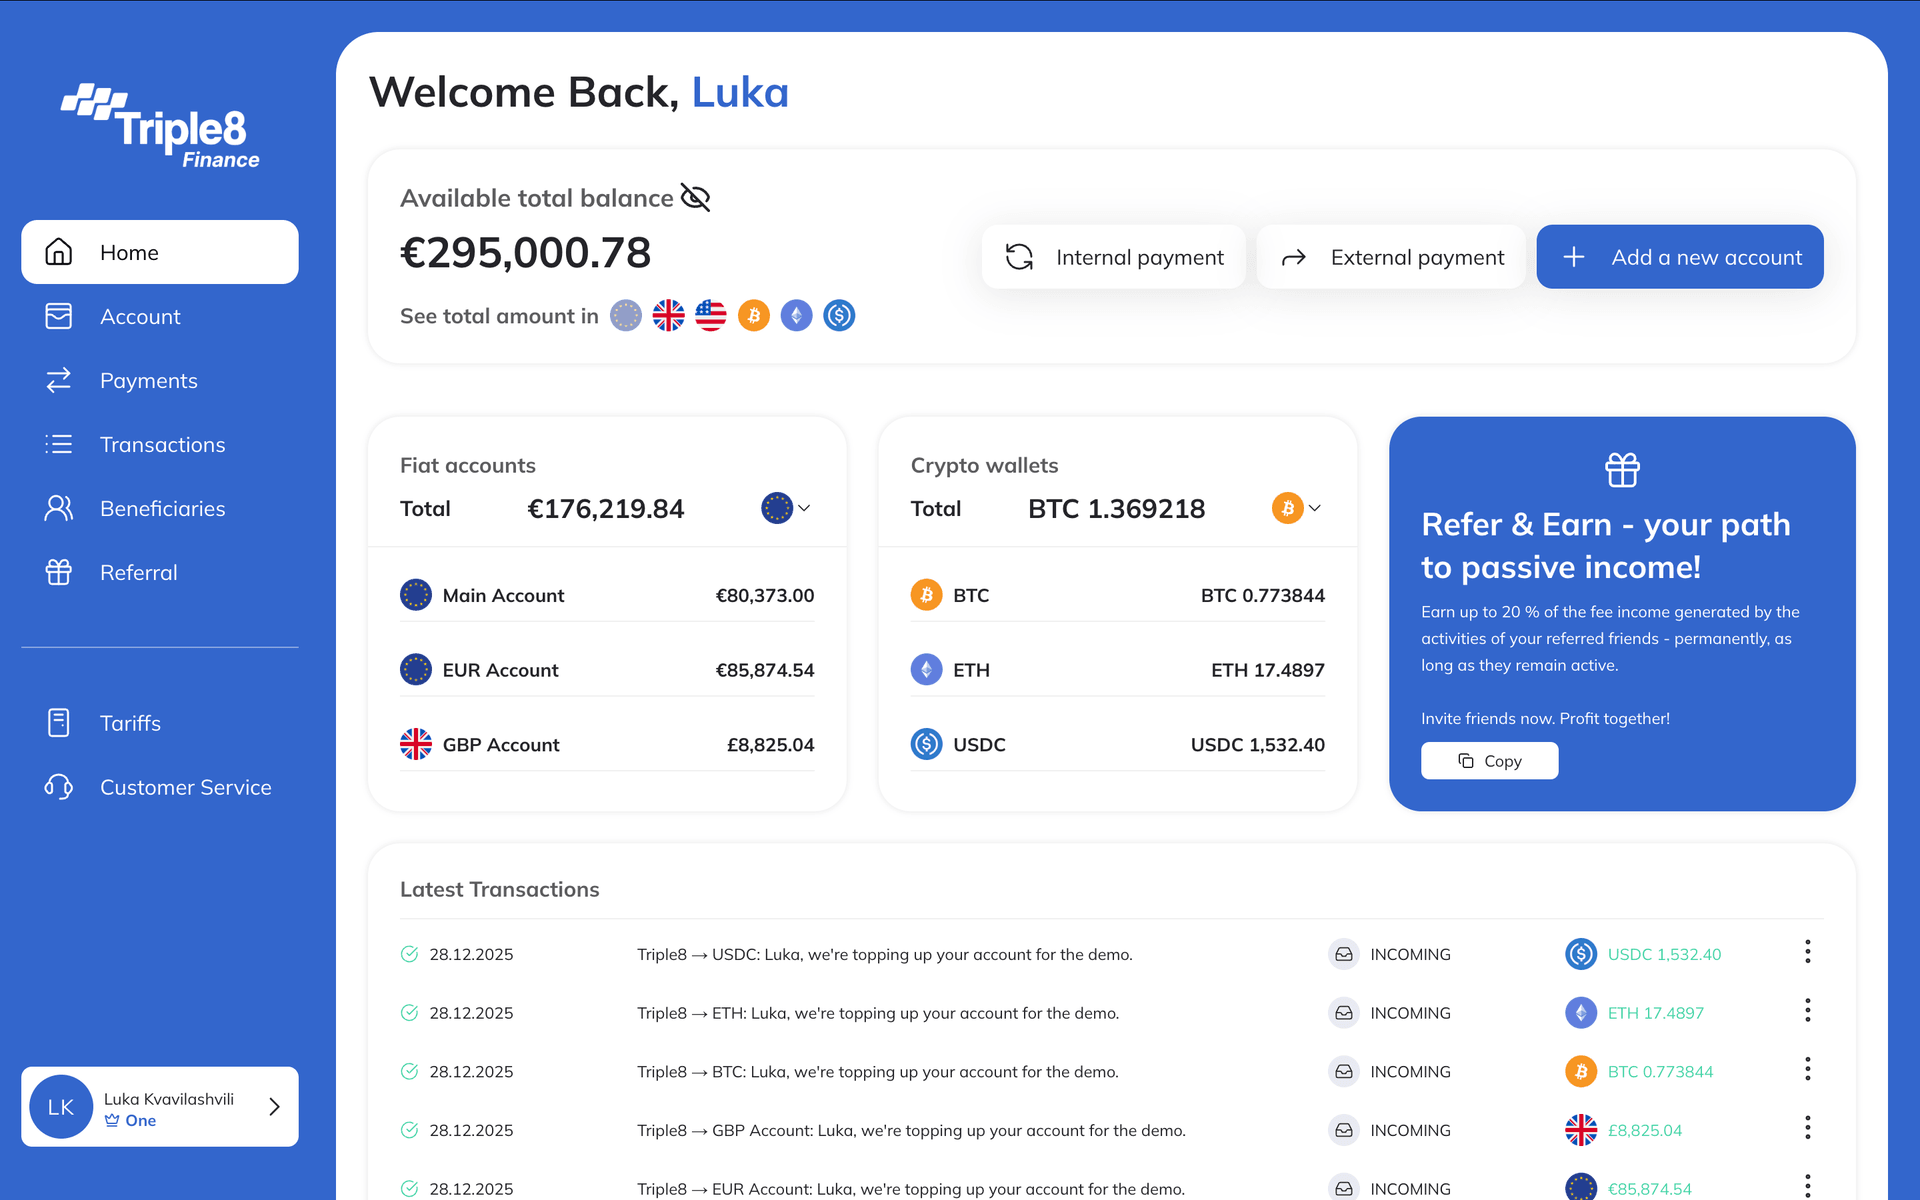Screen dimensions: 1920x1200
Task: Click the Bitcoin icon beside BTC 0.773844 amount
Action: click(1581, 1072)
